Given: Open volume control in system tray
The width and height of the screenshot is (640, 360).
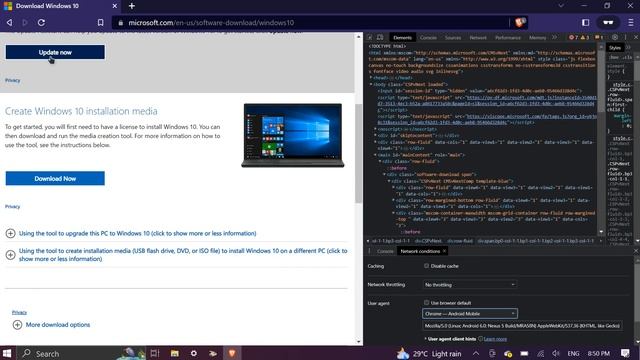Looking at the screenshot, I should pyautogui.click(x=556, y=353).
